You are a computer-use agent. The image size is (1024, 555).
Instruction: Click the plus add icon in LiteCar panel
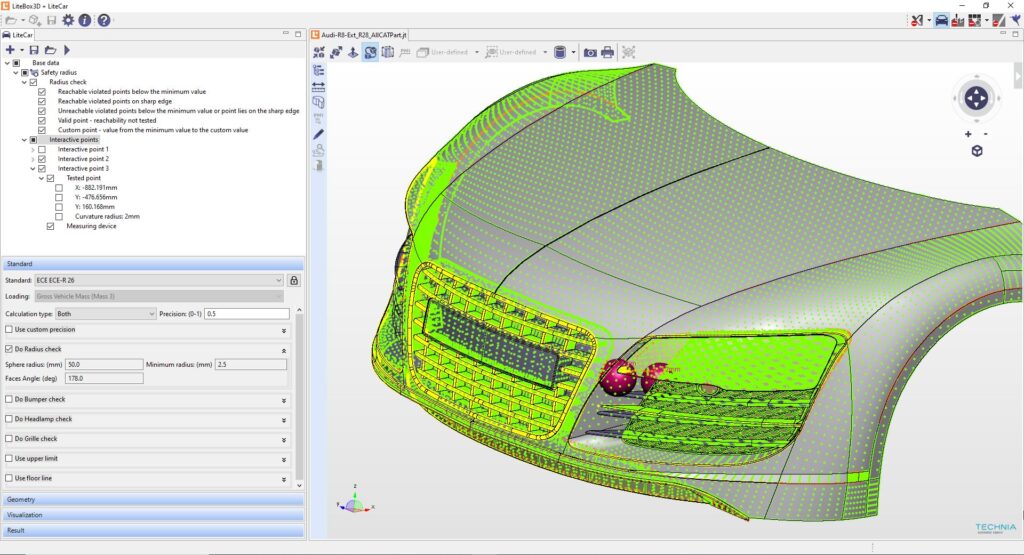[10, 50]
